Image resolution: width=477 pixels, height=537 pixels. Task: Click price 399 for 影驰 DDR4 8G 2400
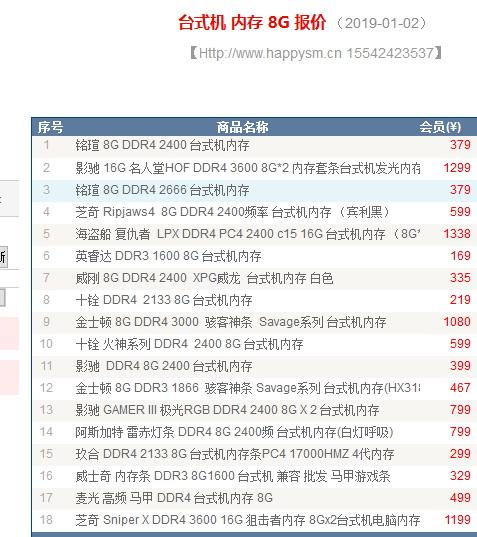[x=460, y=366]
